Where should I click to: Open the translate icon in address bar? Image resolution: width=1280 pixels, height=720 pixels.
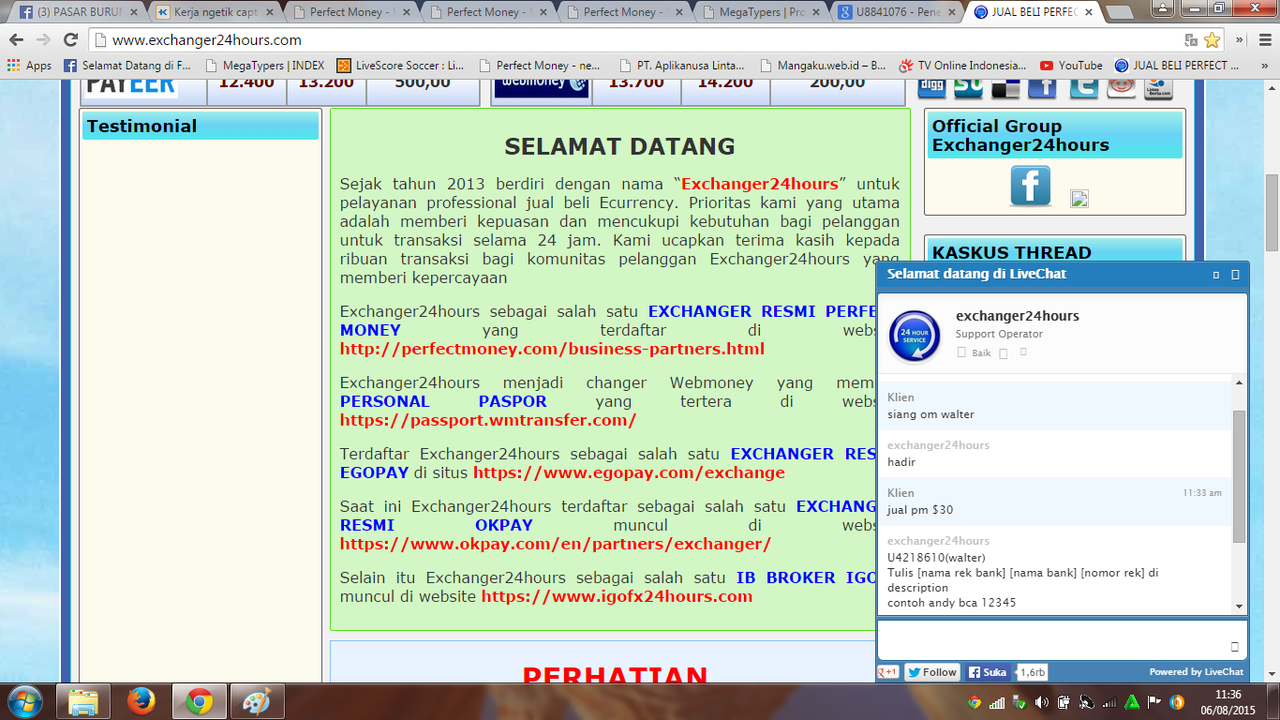pyautogui.click(x=1191, y=40)
